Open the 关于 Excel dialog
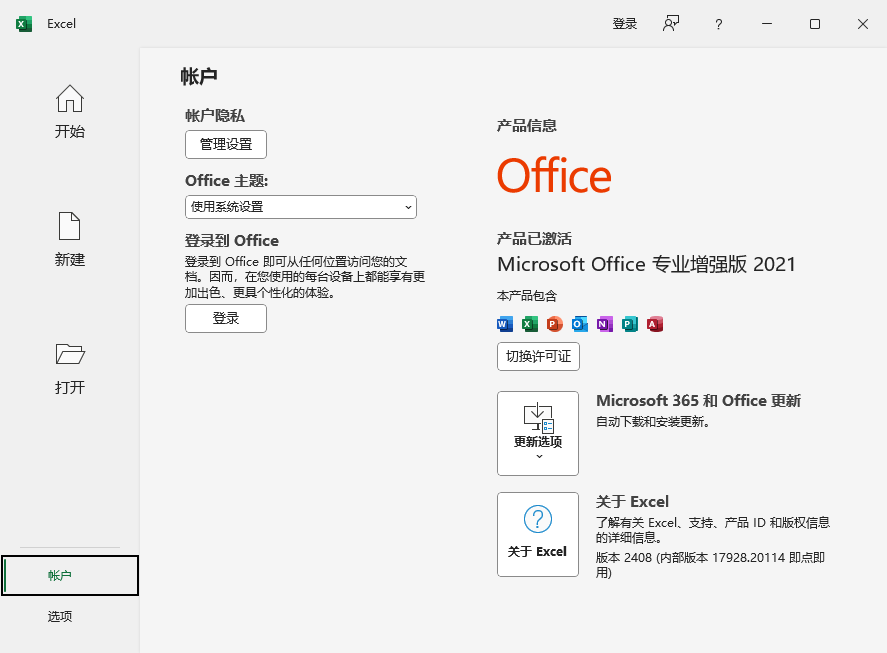The image size is (887, 653). point(537,535)
